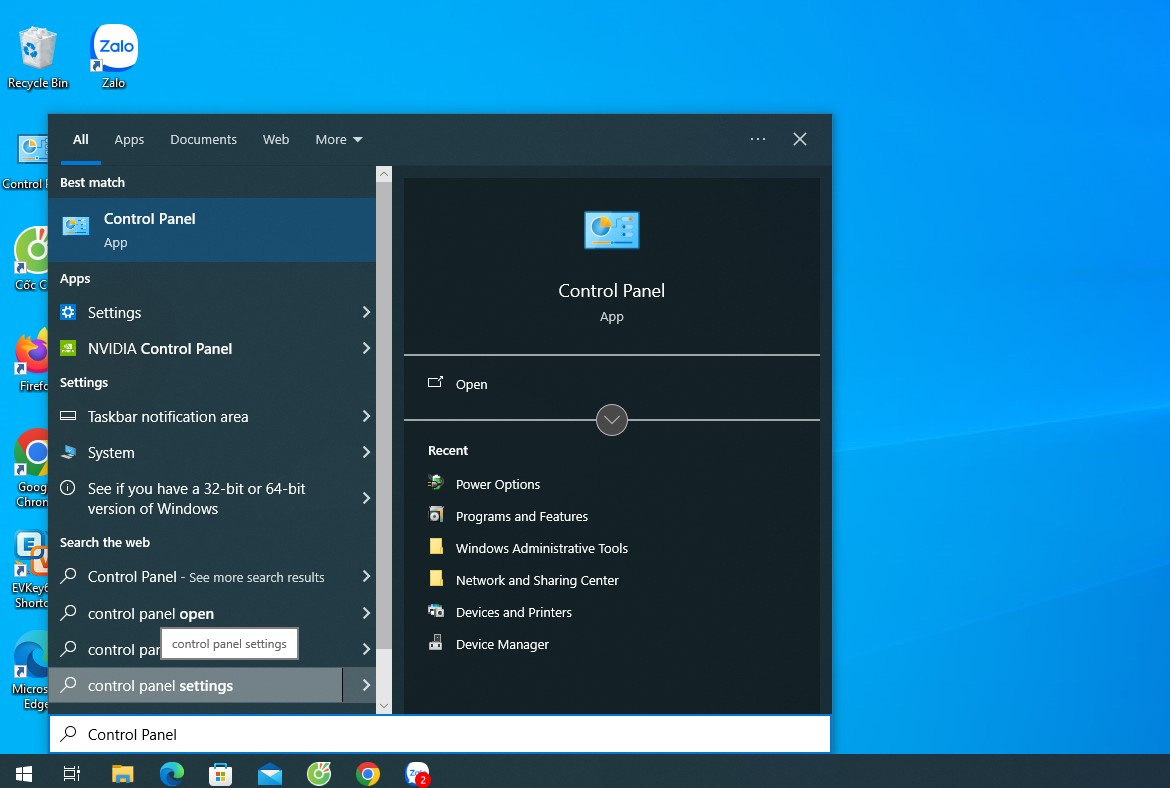Viewport: 1170px width, 788px height.
Task: Click the Device Manager icon
Action: 436,642
